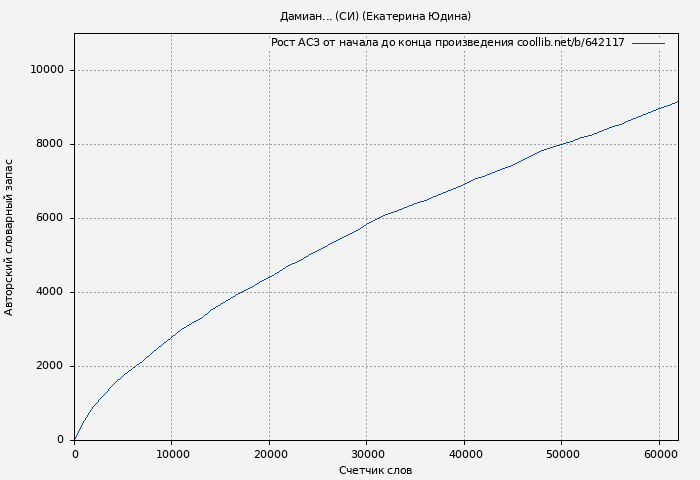Screen dimensions: 700x480
Task: Click the y-axis tick label 4000
Action: 51,292
